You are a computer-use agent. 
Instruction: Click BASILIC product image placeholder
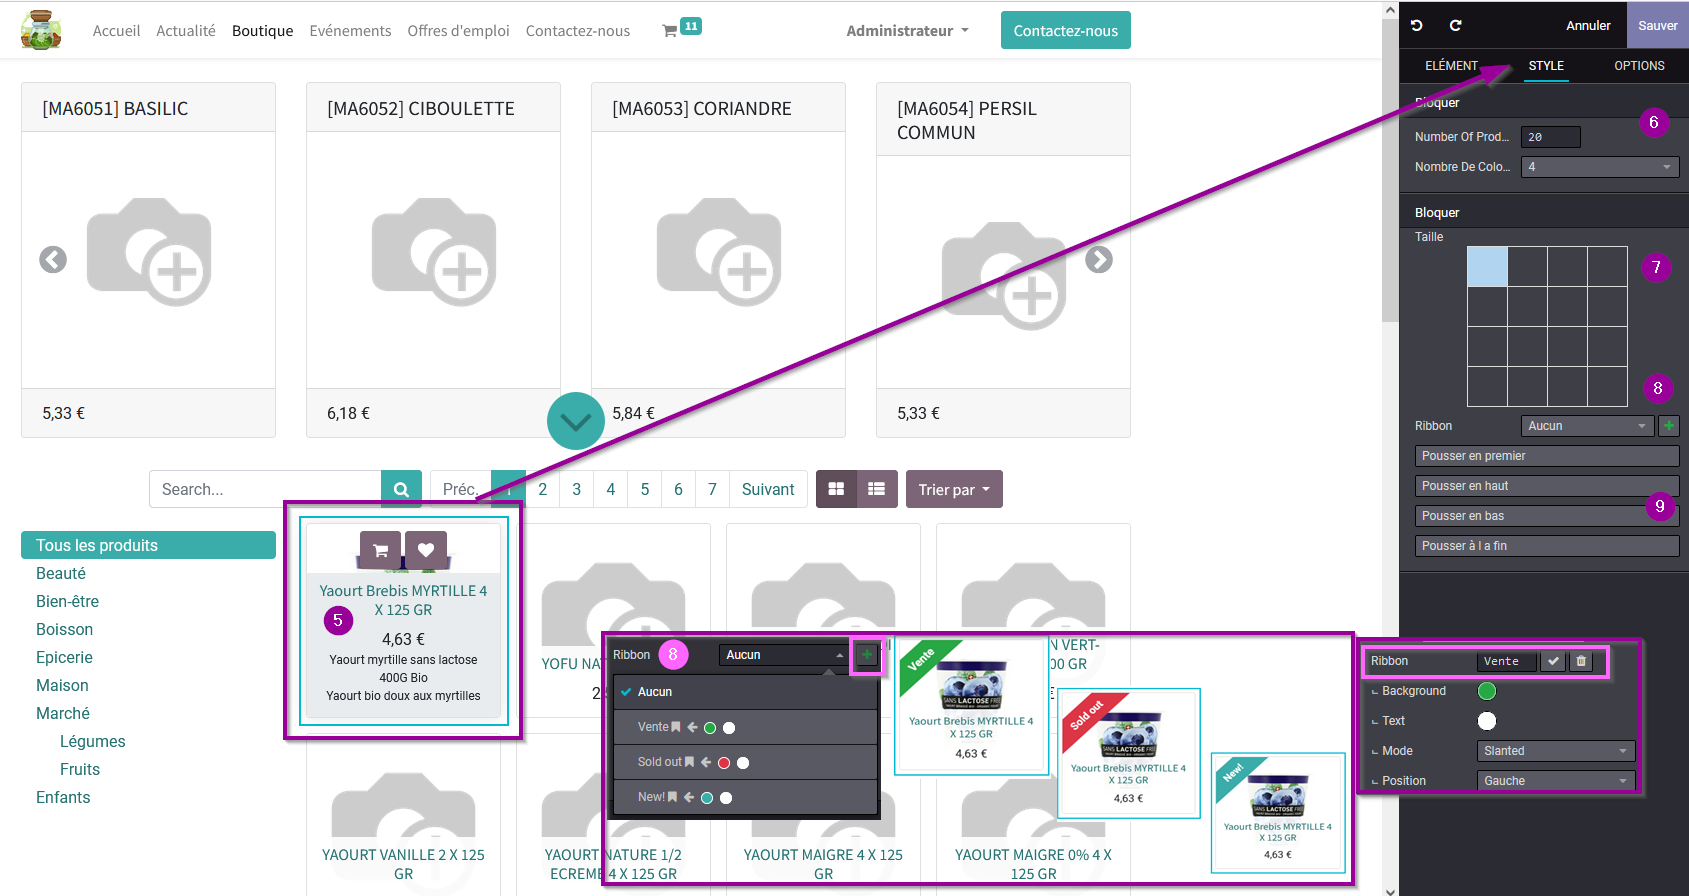pyautogui.click(x=149, y=252)
